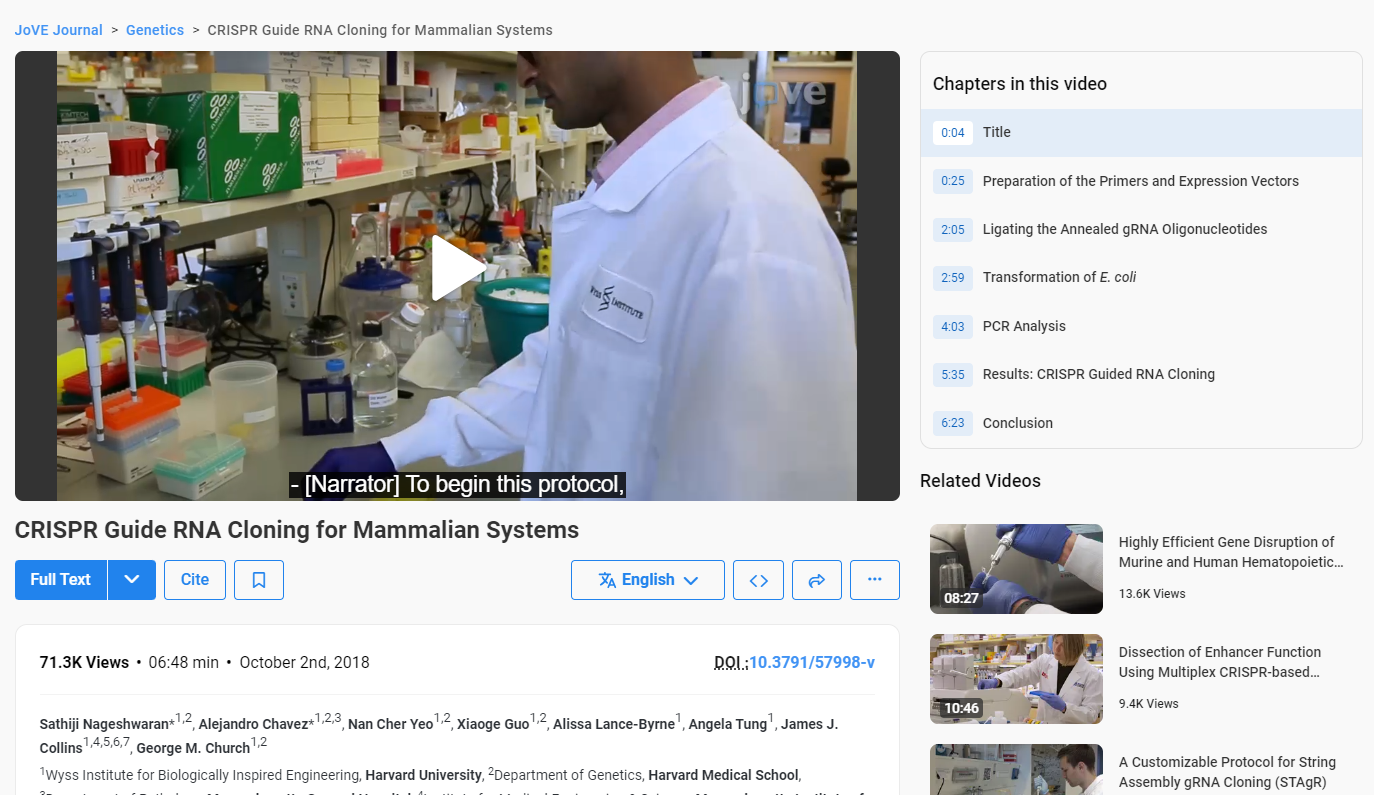Open the English language dropdown
Viewport: 1374px width, 795px height.
648,580
